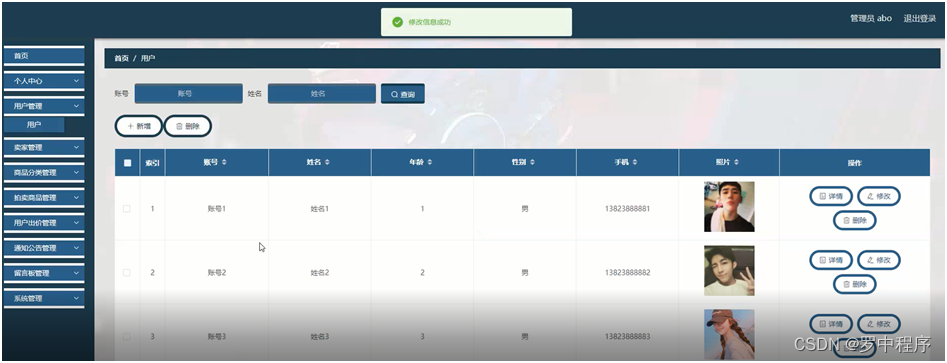The image size is (947, 363).
Task: Click the 管理员 abo label
Action: 871,18
